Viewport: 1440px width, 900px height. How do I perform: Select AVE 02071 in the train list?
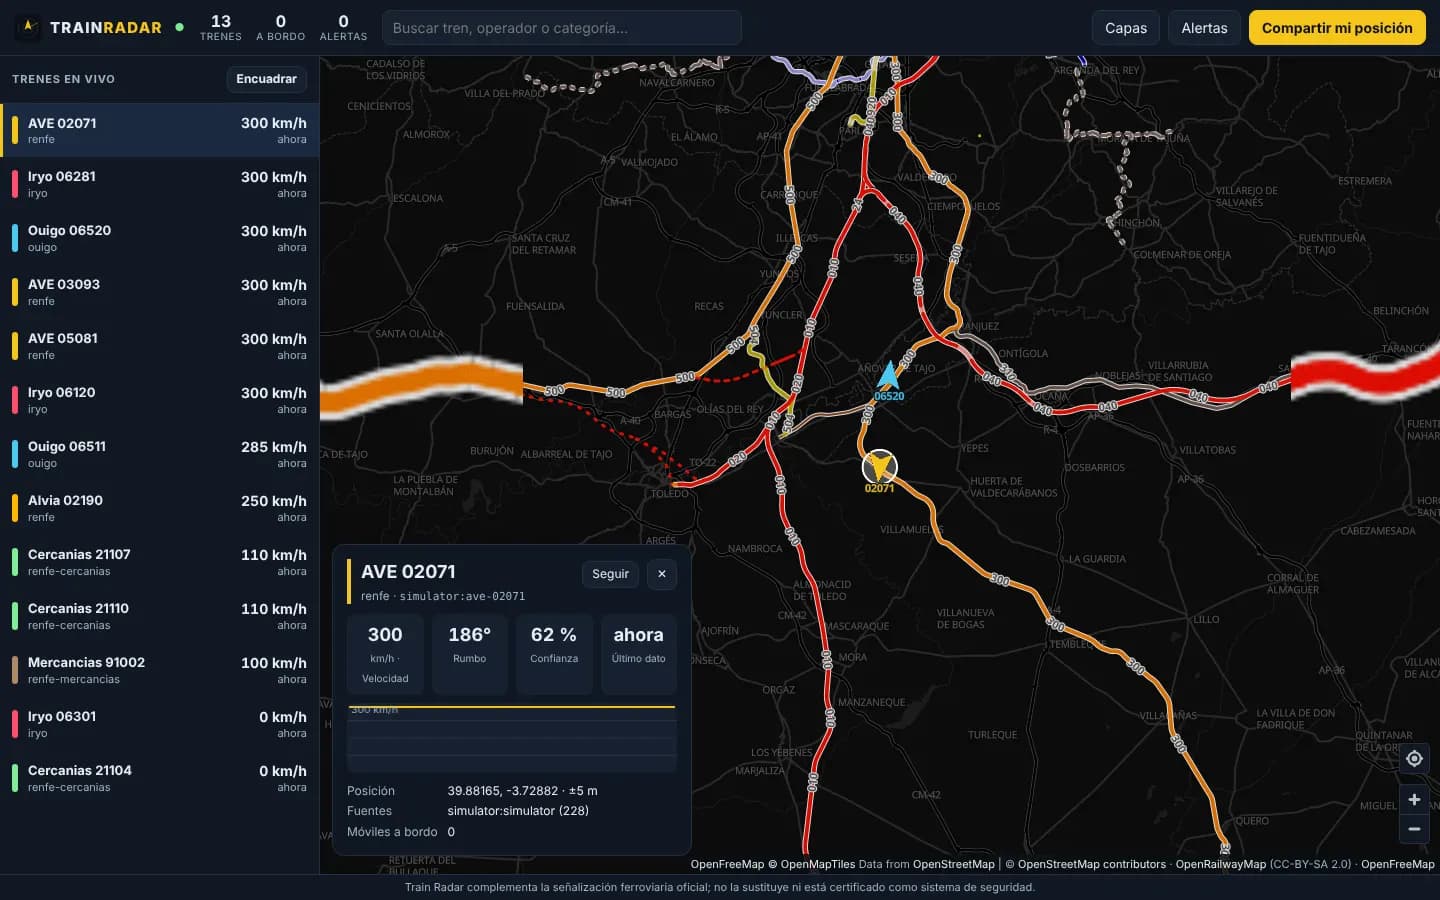pyautogui.click(x=160, y=130)
